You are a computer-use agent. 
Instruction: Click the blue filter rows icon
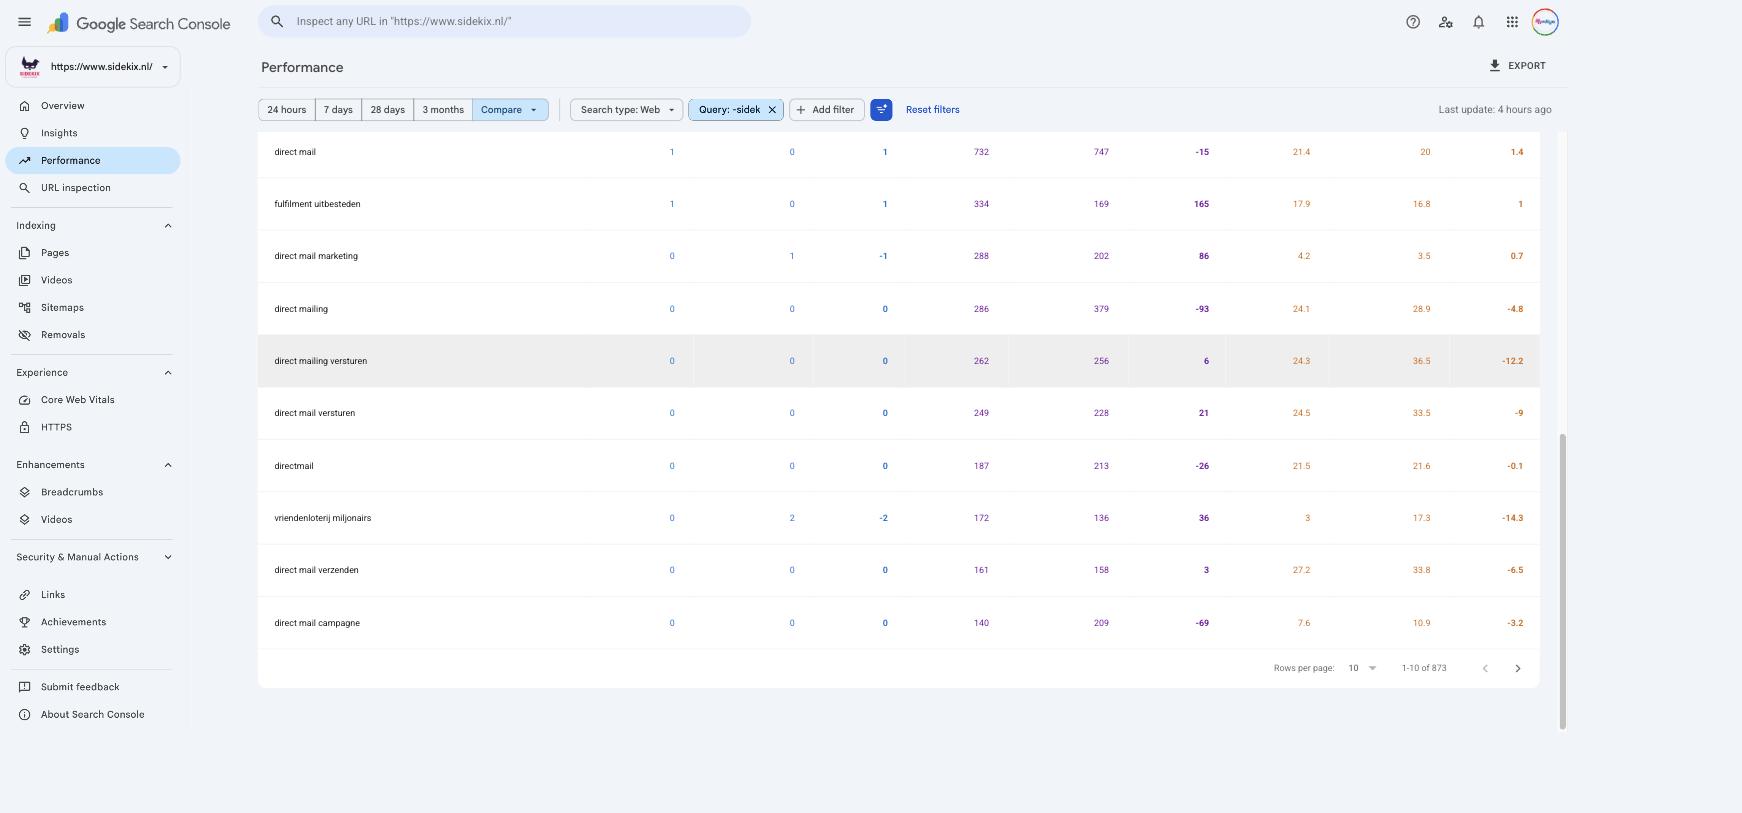(x=881, y=110)
